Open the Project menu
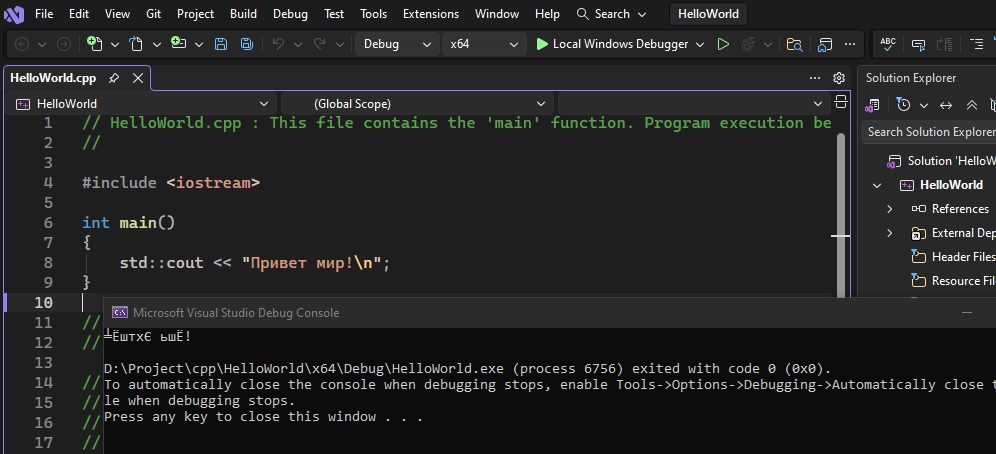The width and height of the screenshot is (996, 454). coord(196,13)
